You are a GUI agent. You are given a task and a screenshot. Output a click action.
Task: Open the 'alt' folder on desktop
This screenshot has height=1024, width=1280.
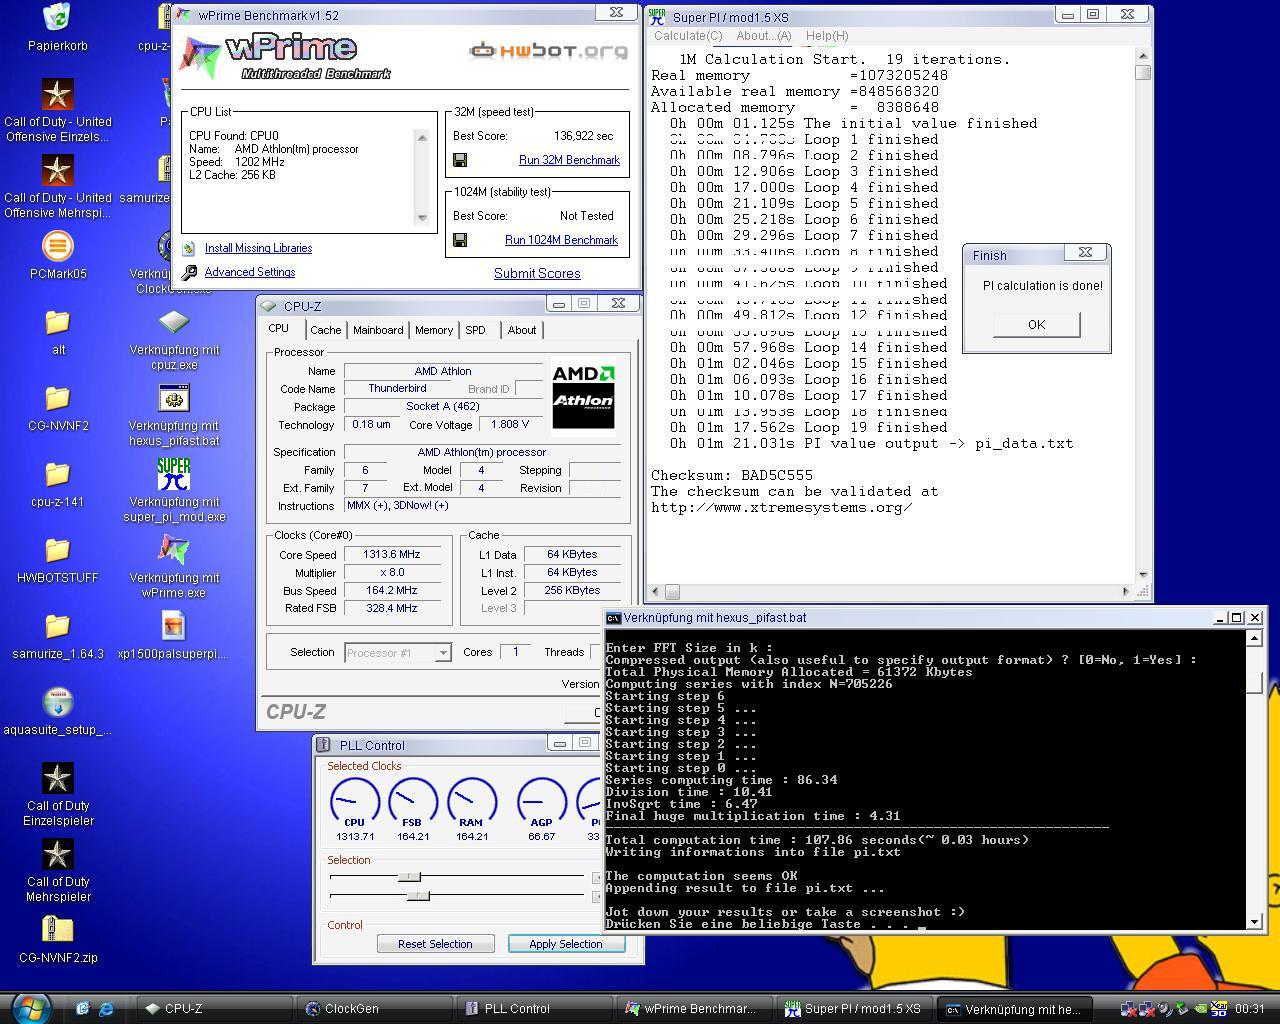57,322
